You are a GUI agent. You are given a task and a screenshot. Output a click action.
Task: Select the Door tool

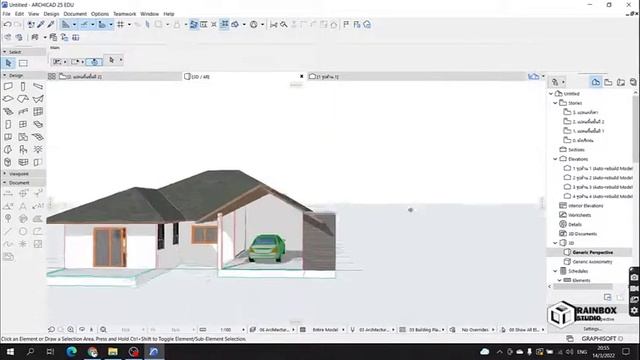click(x=8, y=124)
